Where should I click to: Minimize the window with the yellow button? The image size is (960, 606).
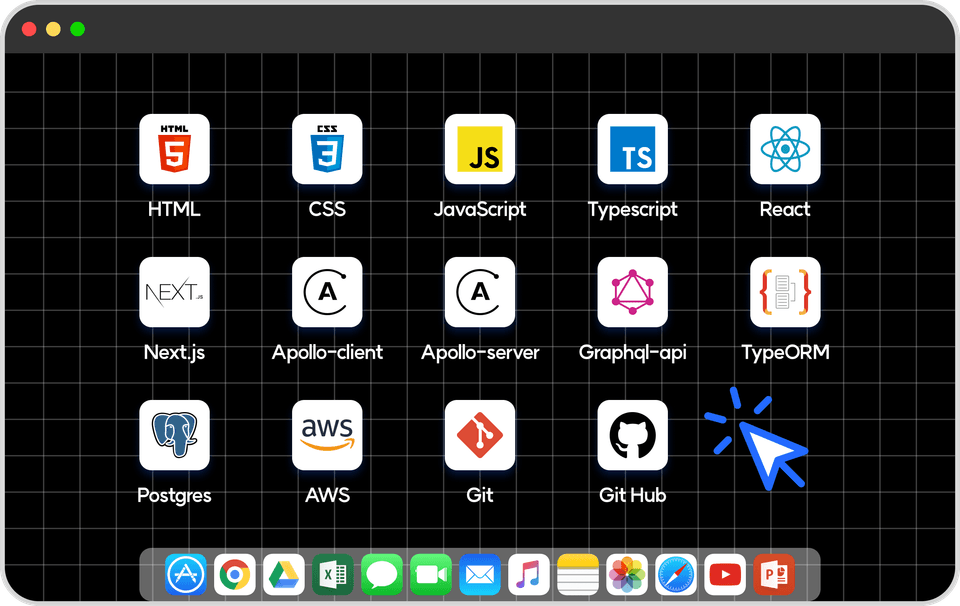[x=53, y=29]
